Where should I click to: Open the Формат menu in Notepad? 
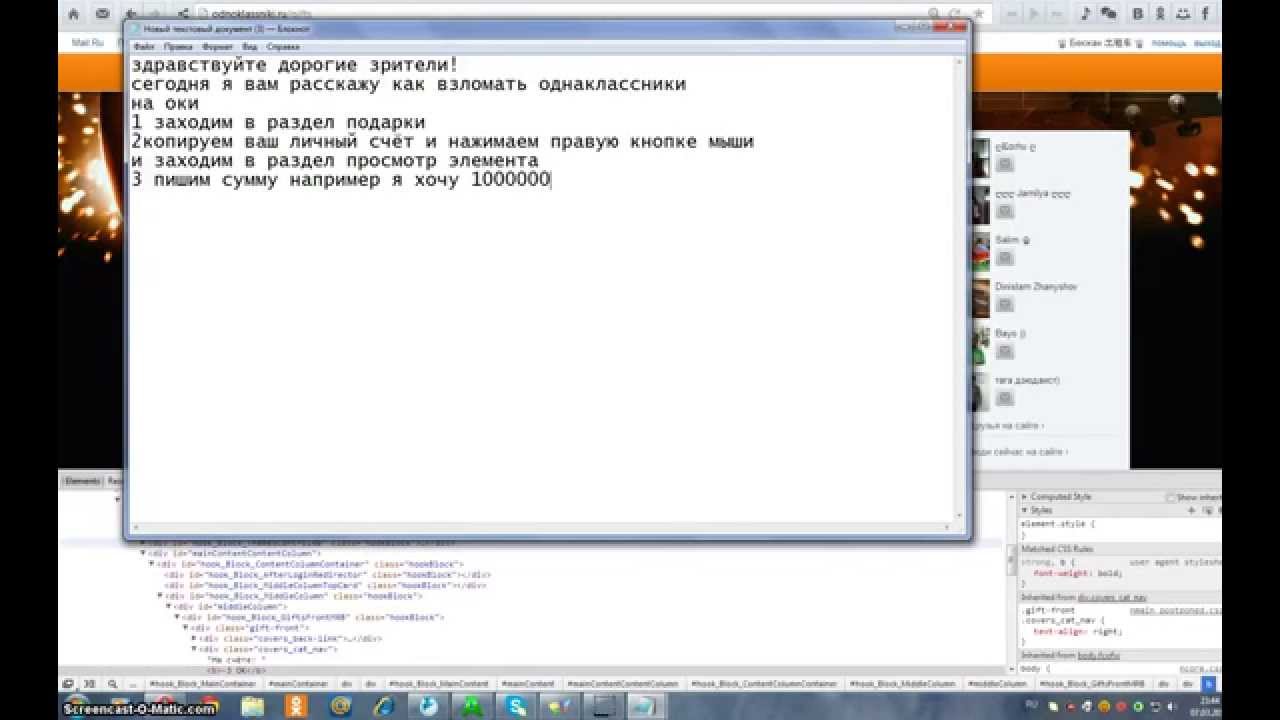217,46
